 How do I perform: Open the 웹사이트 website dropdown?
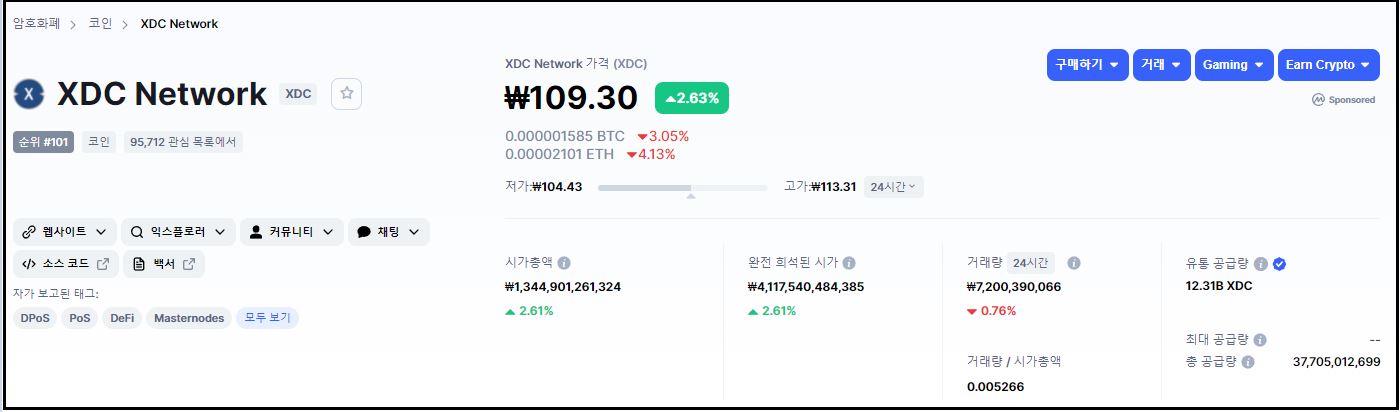pos(65,232)
